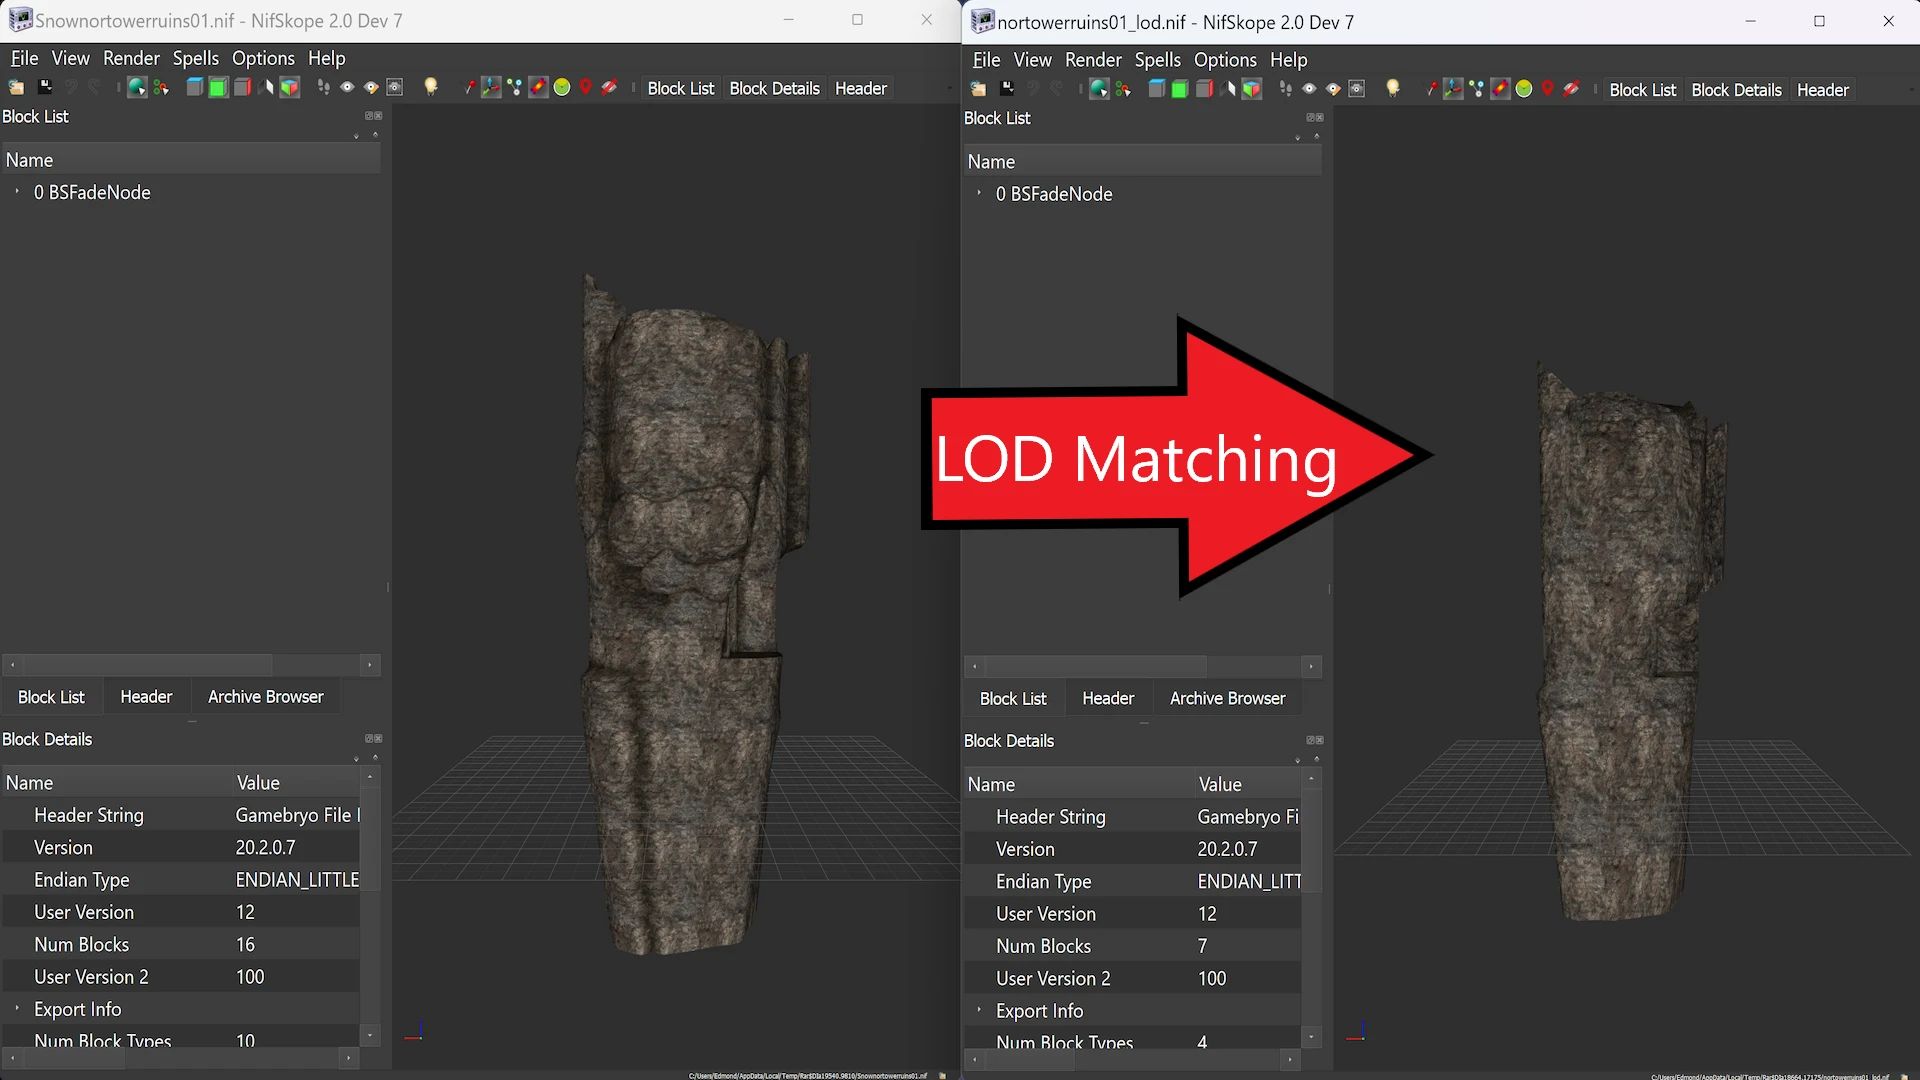
Task: Click the Side view red cube icon in right window
Action: point(1204,88)
